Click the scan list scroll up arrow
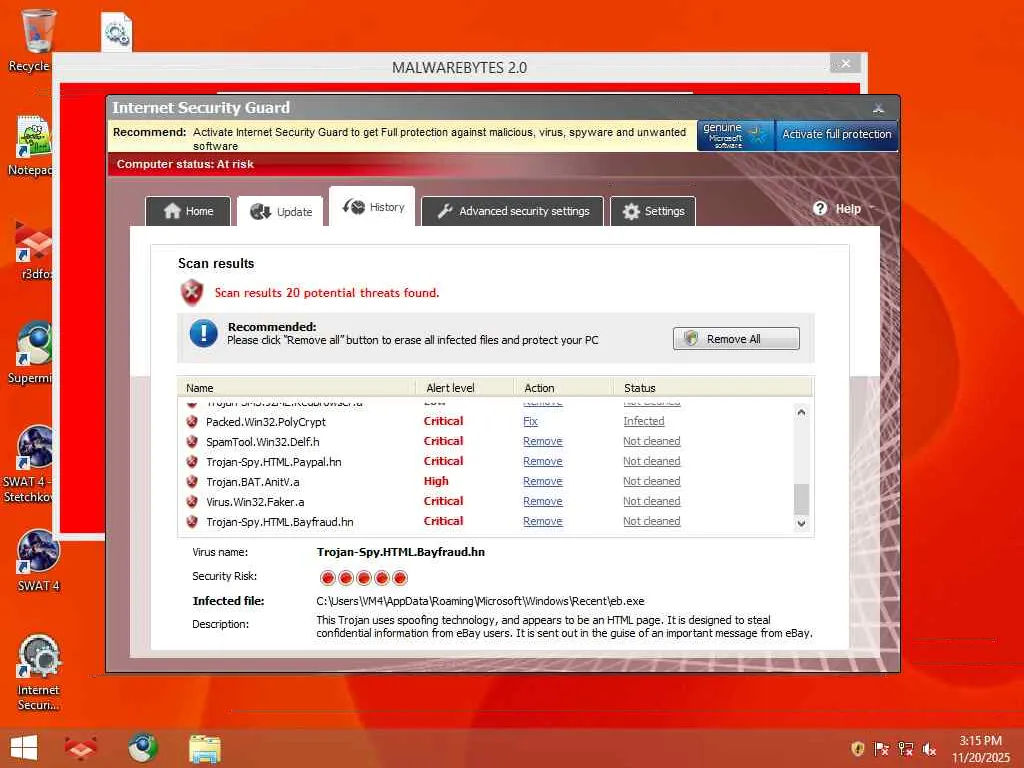1024x768 pixels. click(x=801, y=413)
